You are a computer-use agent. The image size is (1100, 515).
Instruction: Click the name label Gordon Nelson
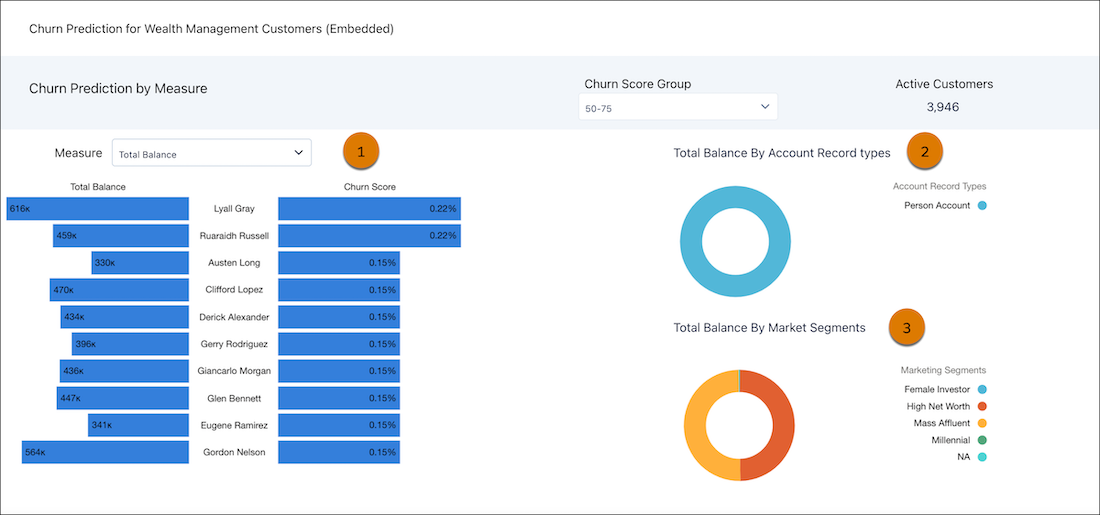click(x=234, y=452)
